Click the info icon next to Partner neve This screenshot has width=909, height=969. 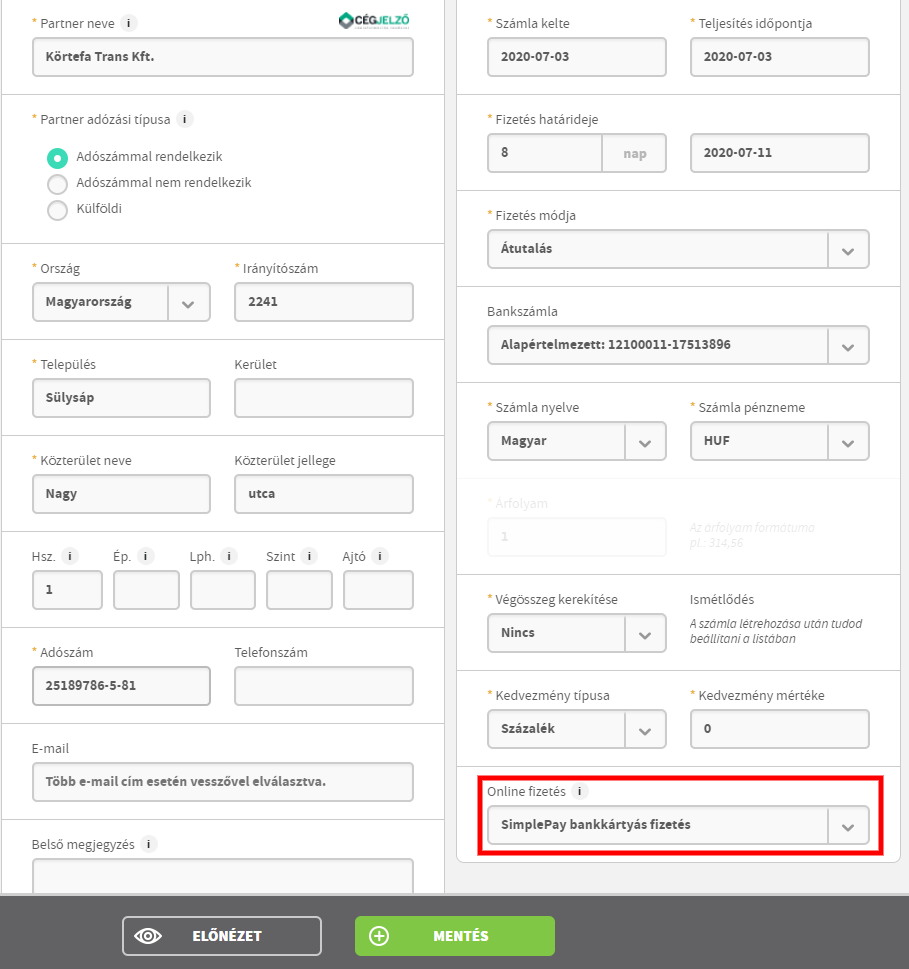[130, 23]
